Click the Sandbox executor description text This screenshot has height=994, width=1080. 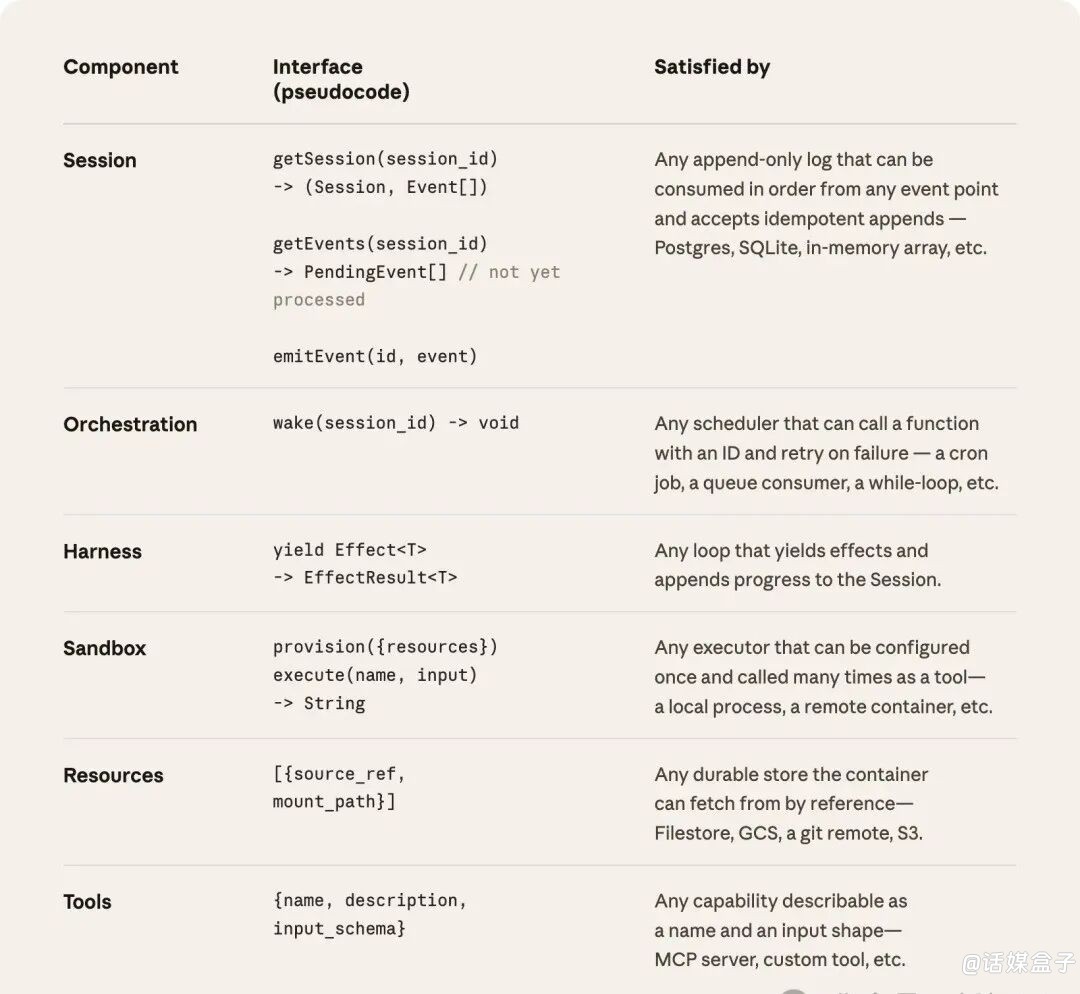822,677
